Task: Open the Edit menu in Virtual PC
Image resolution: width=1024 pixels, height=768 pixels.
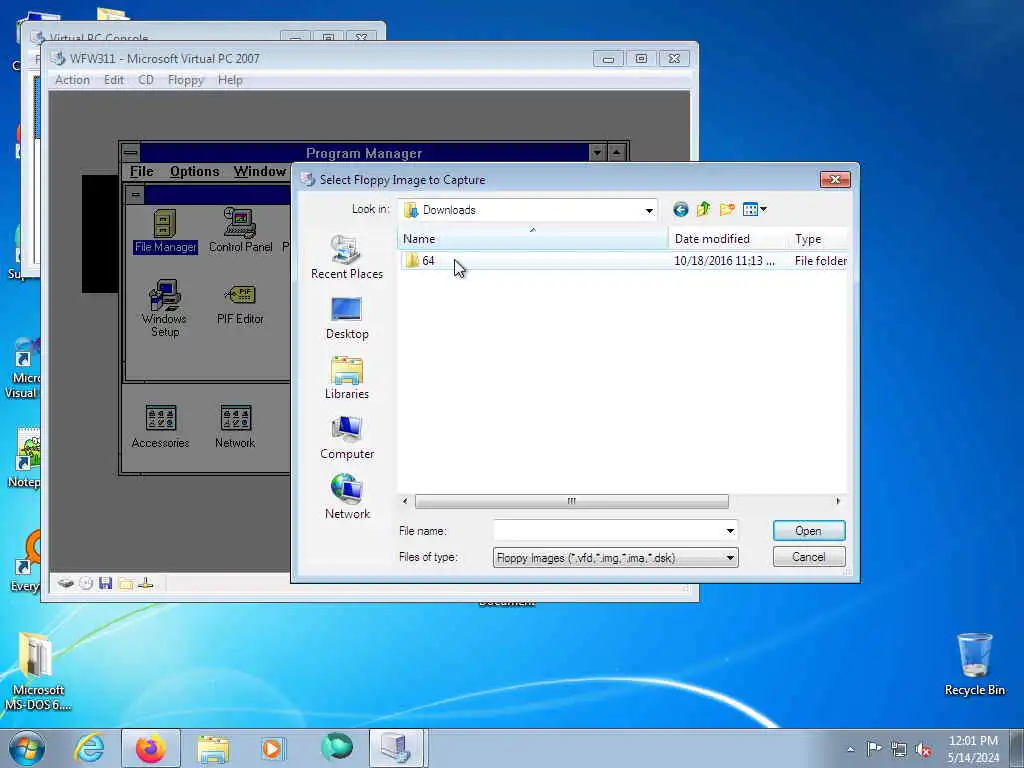Action: [114, 80]
